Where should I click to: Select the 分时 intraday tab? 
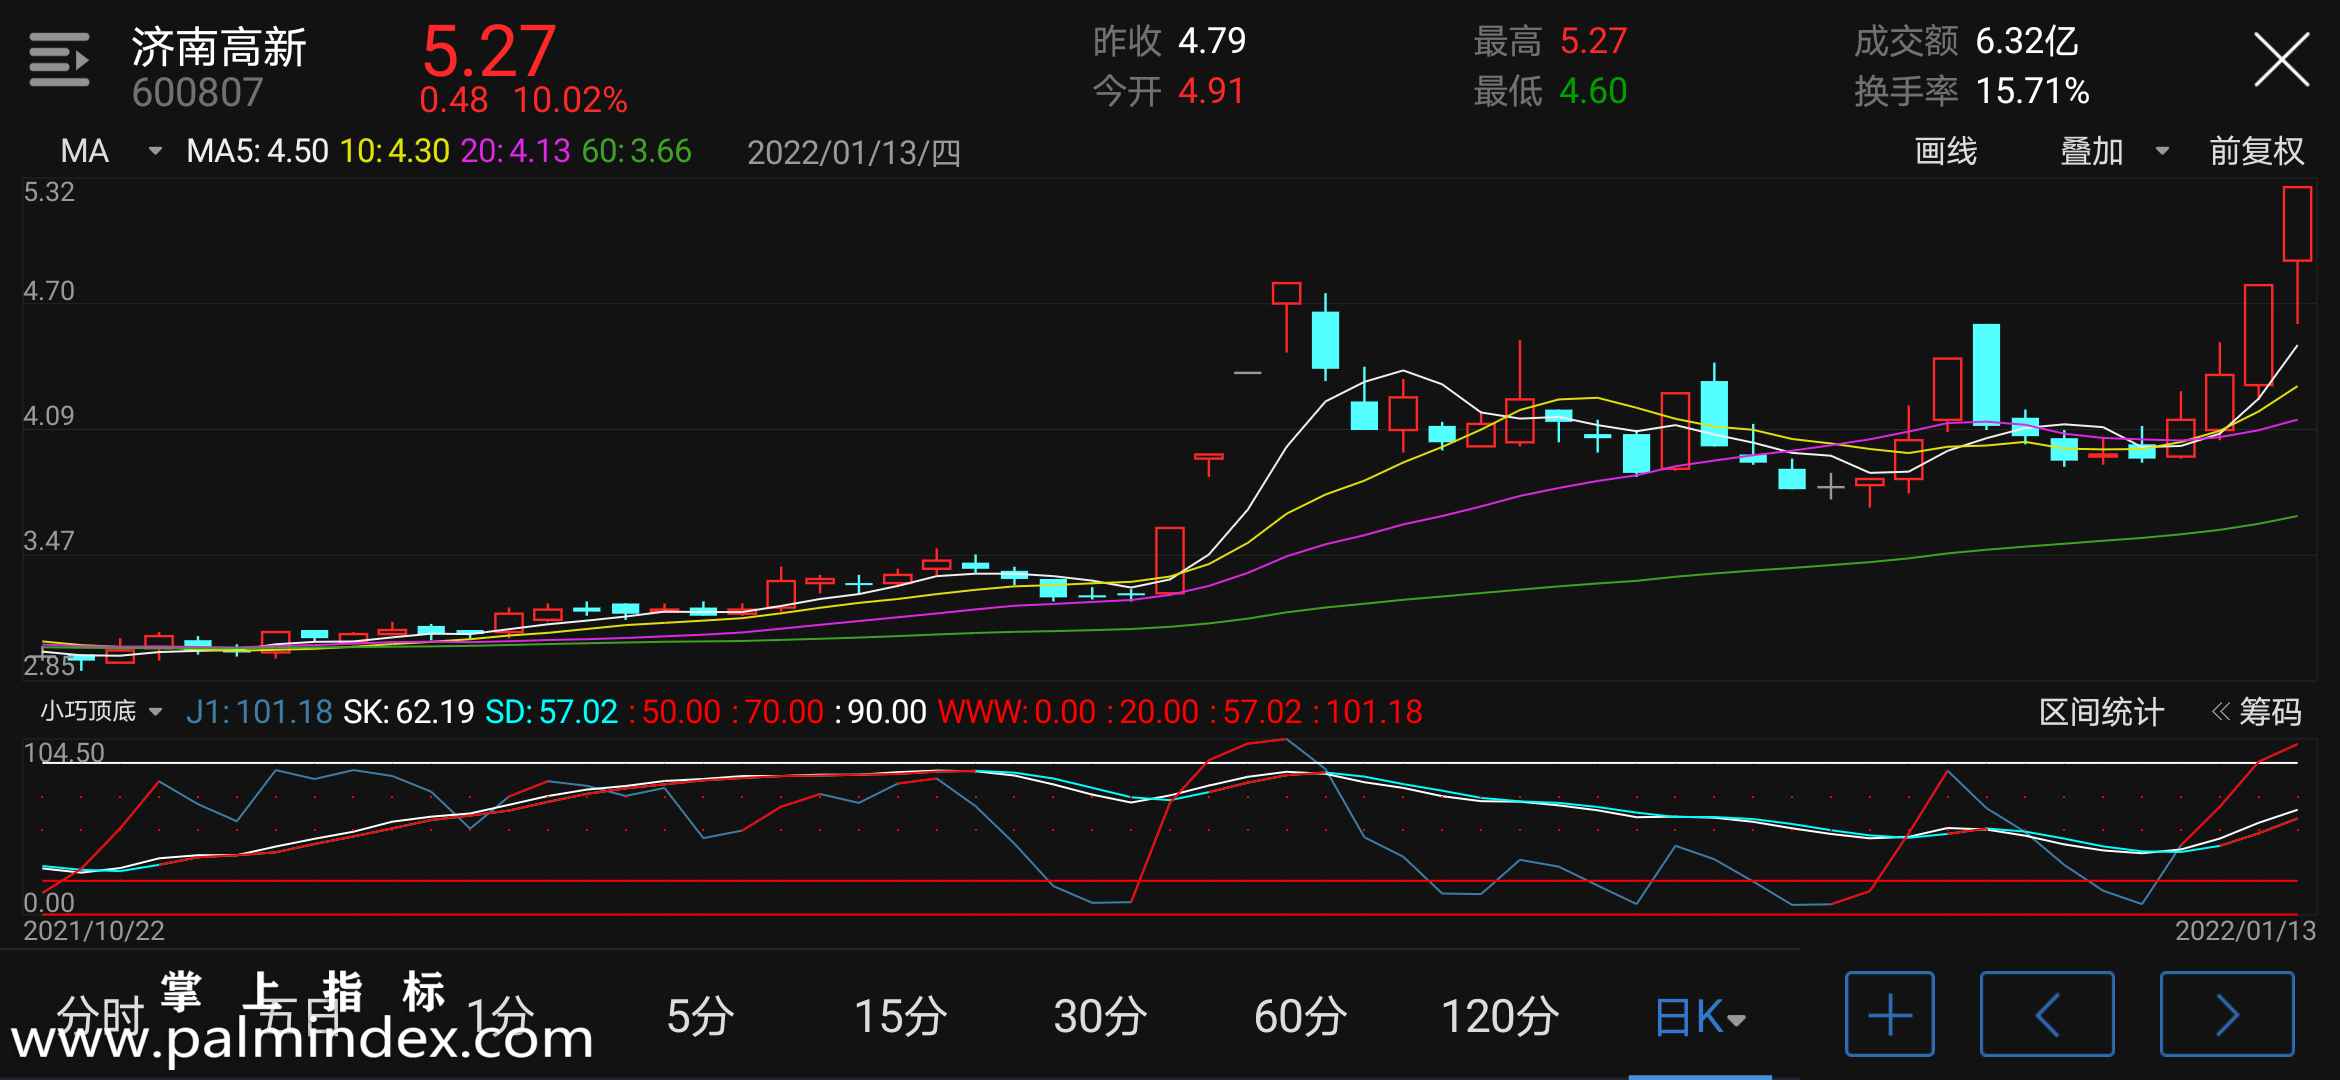point(100,1016)
